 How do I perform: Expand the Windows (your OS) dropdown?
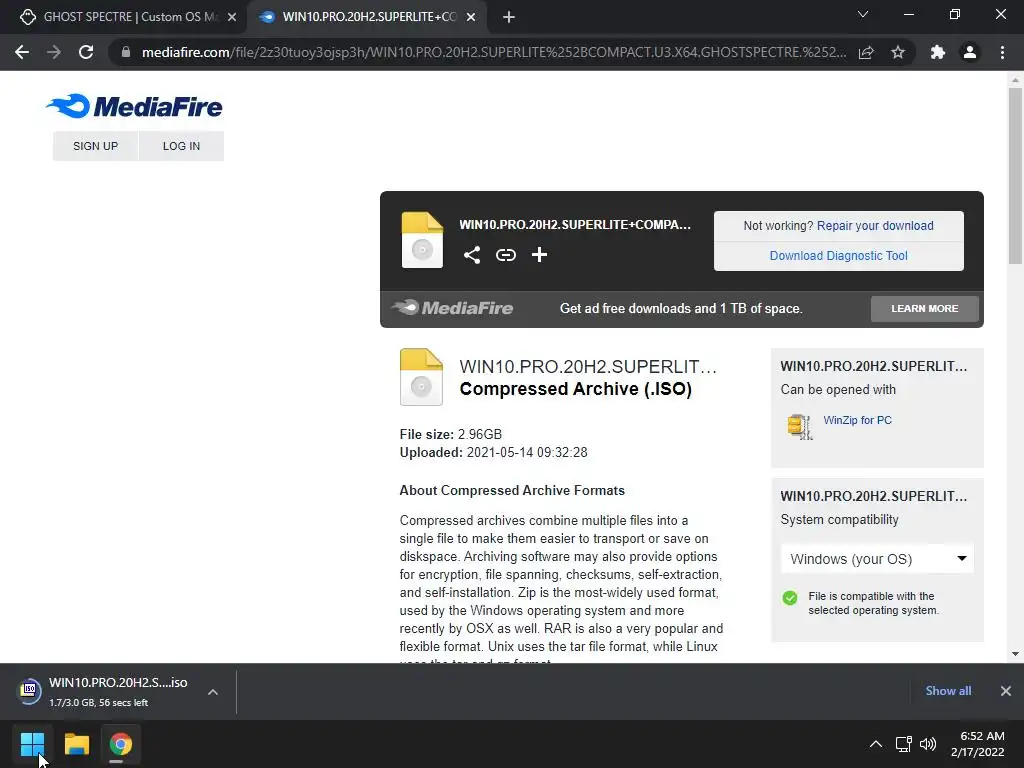pos(877,559)
